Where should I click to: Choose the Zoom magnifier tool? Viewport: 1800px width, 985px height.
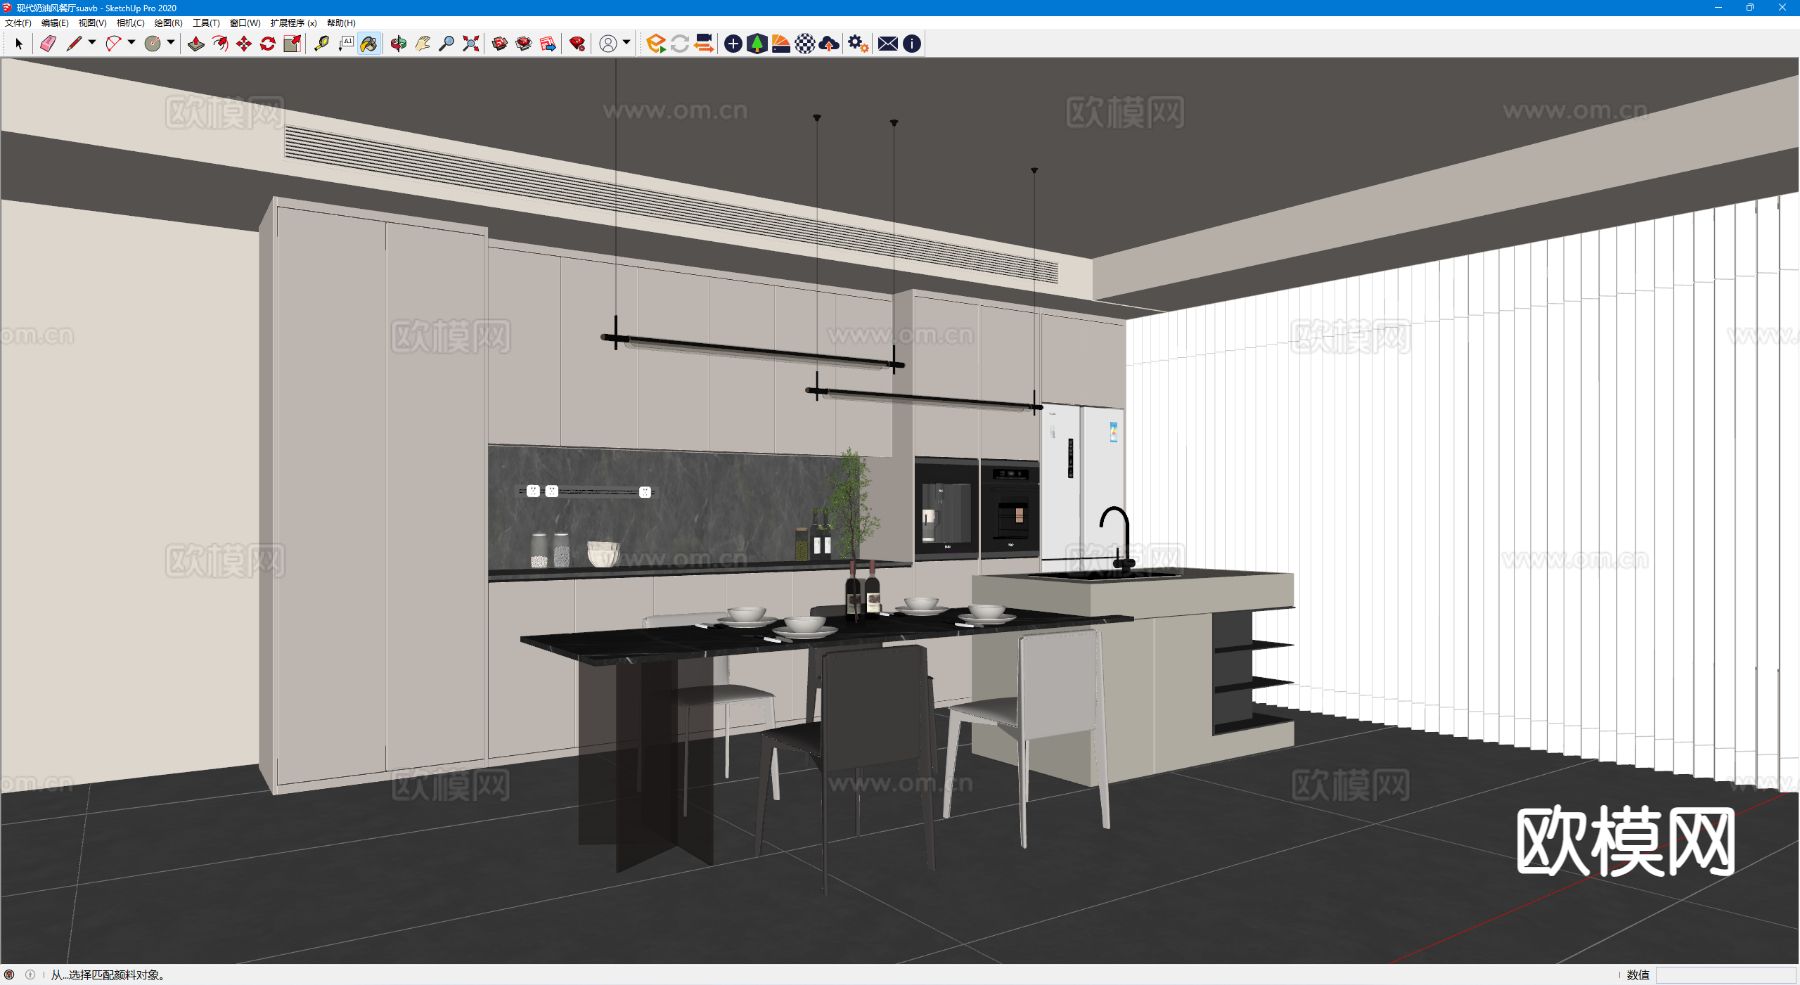[447, 44]
